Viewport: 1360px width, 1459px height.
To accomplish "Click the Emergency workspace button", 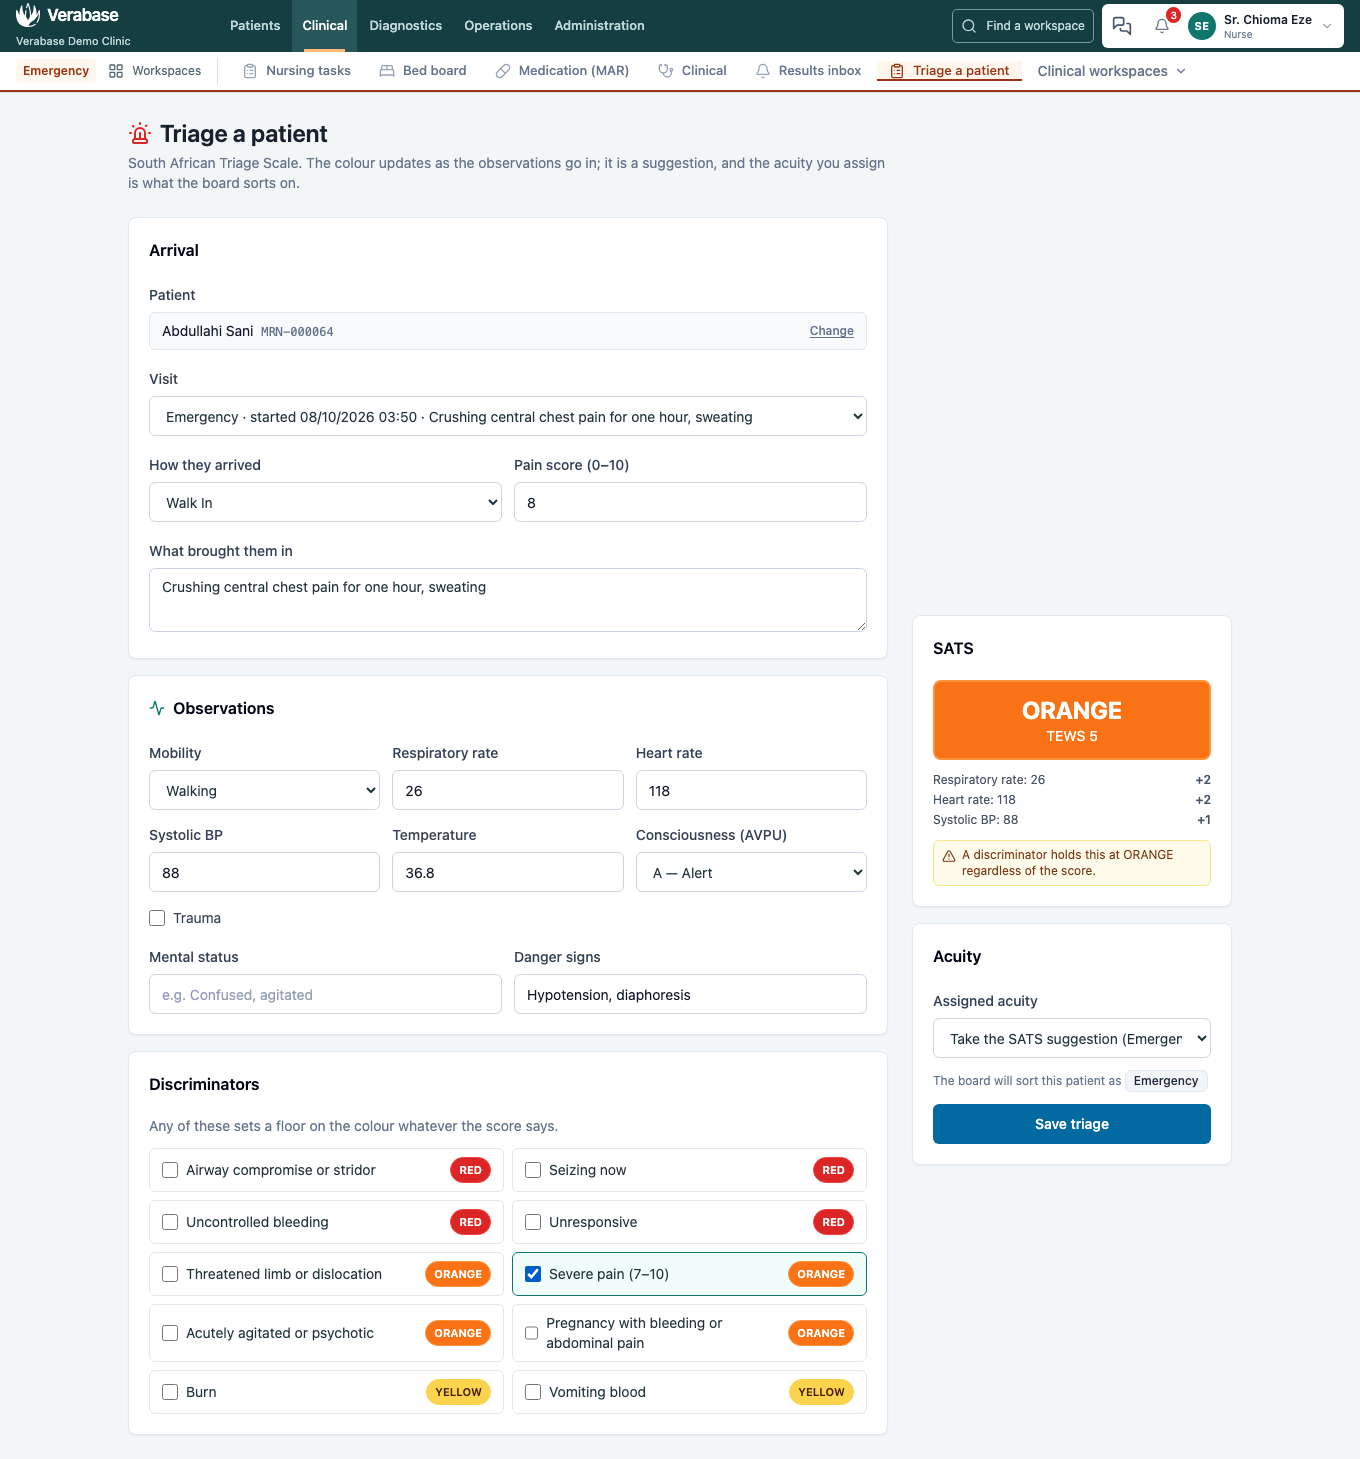I will (56, 71).
